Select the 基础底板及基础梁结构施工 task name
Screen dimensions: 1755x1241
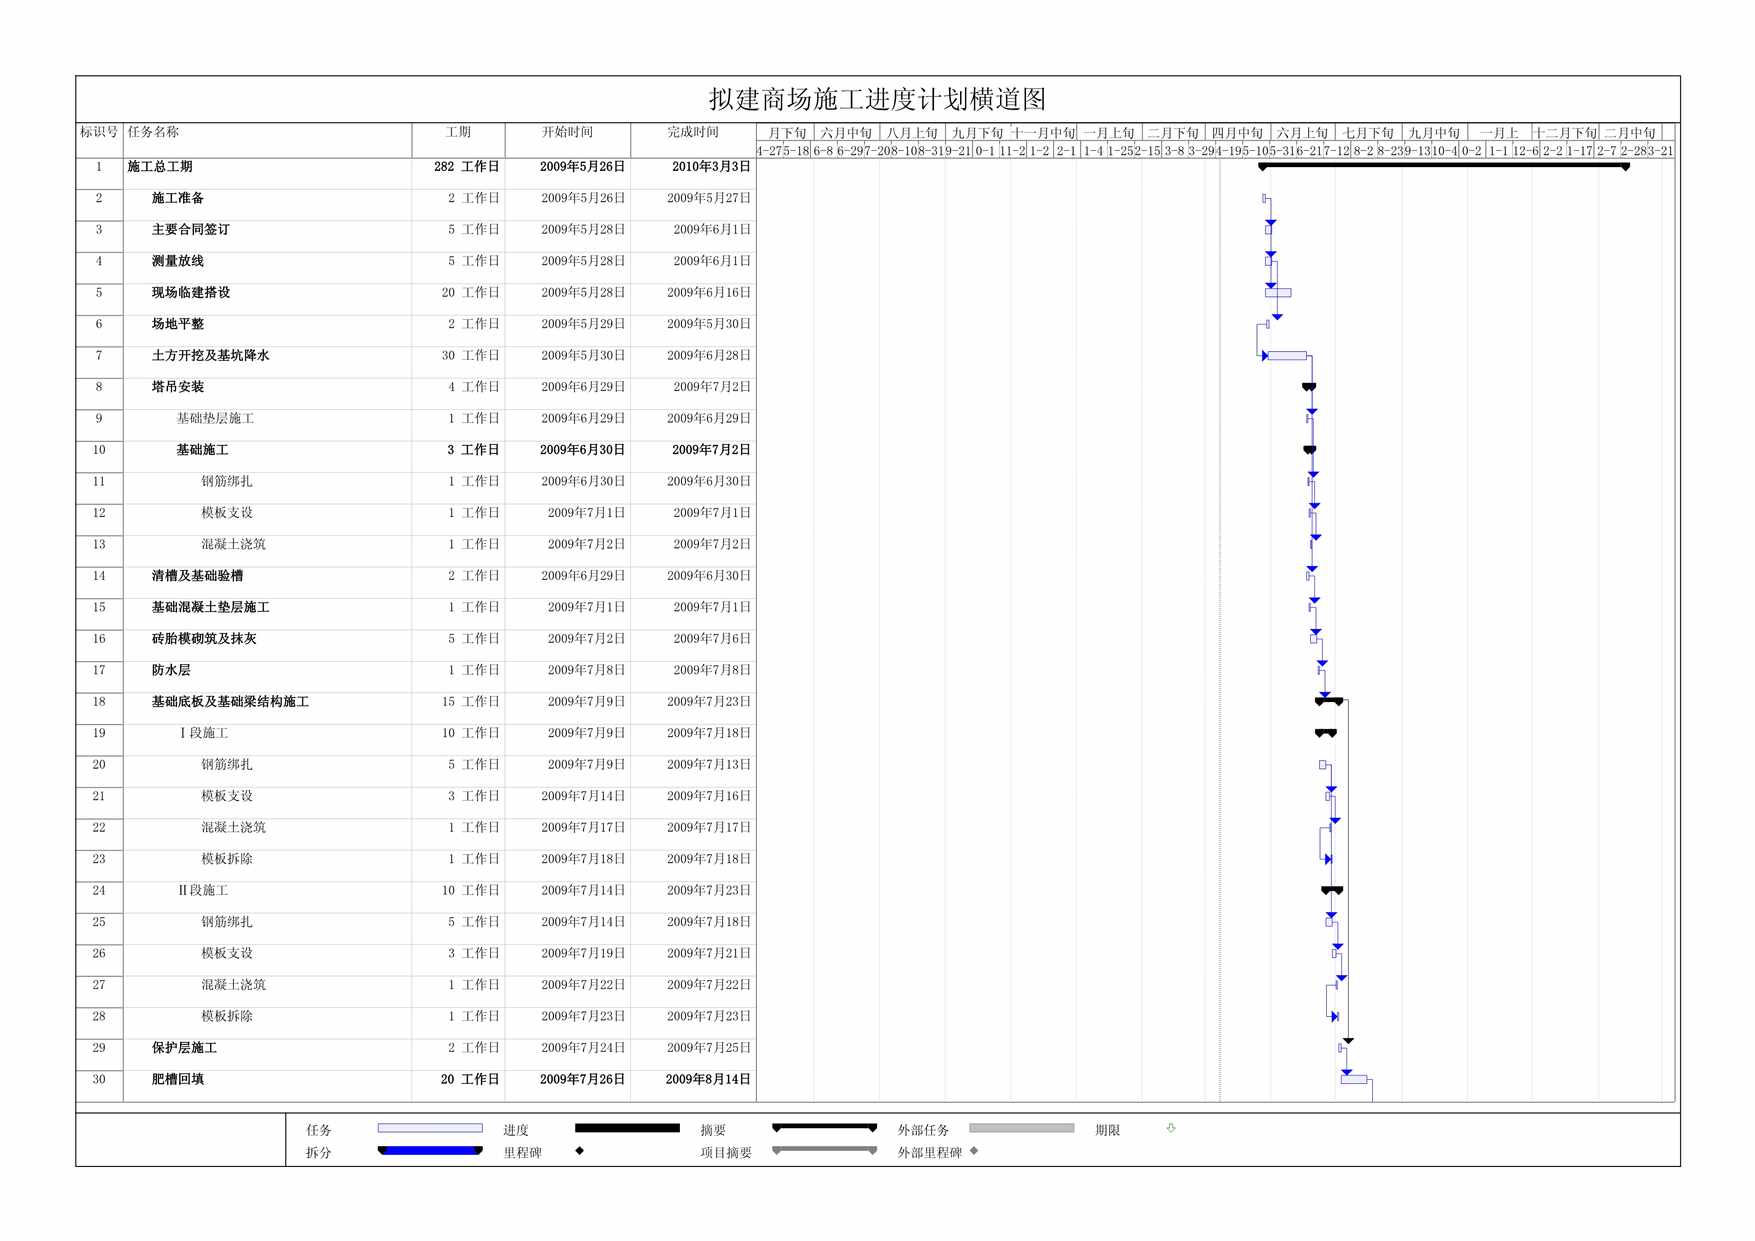point(230,702)
